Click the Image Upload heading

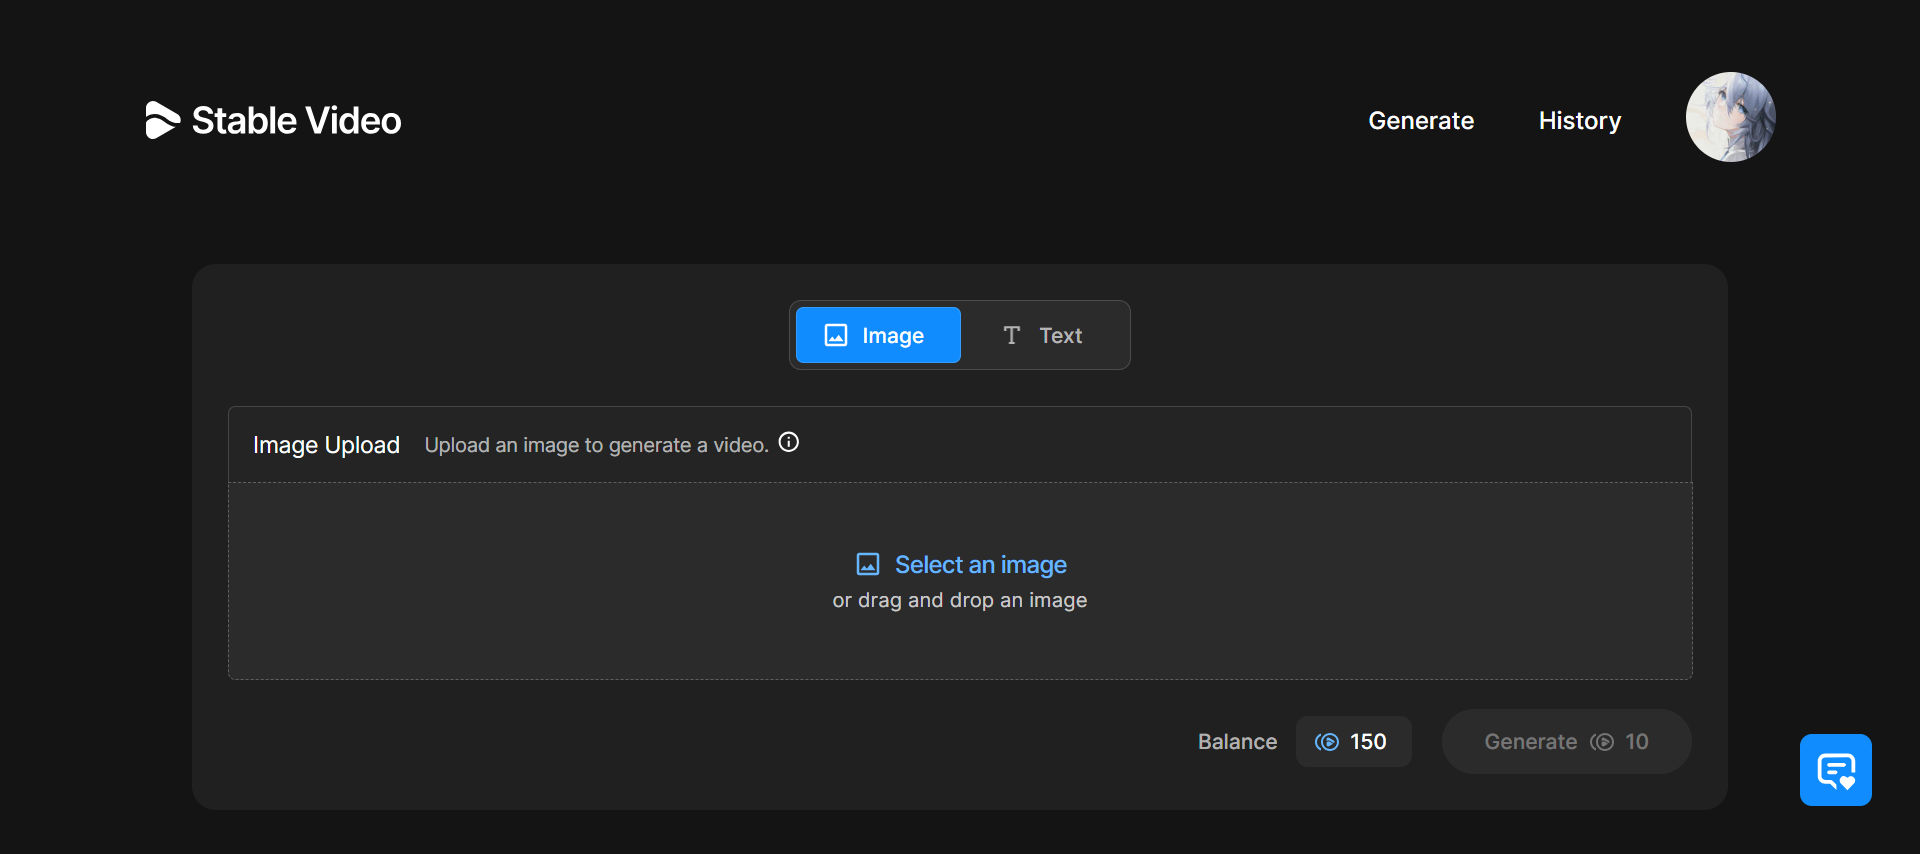click(326, 445)
